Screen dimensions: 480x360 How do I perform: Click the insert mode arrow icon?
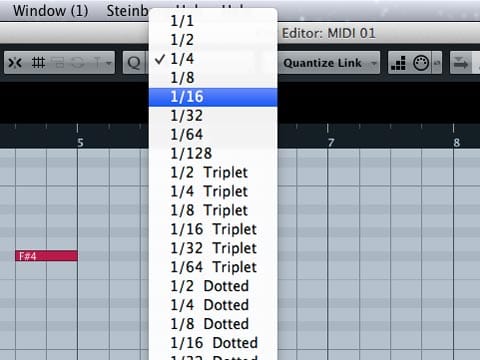tap(461, 63)
